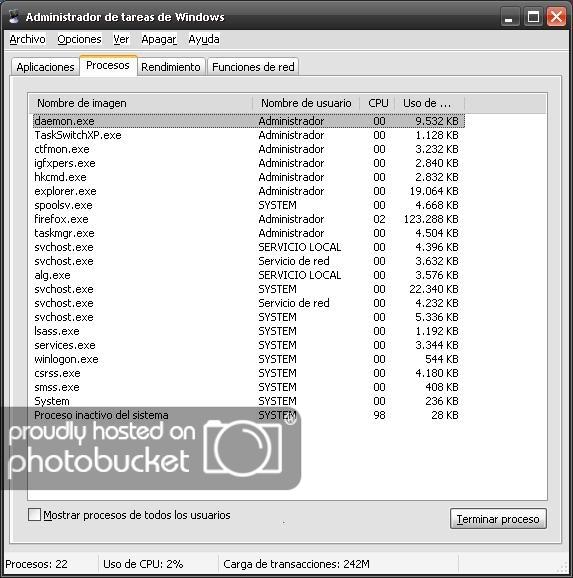
Task: Close the Administrador de tareas window
Action: [x=556, y=17]
